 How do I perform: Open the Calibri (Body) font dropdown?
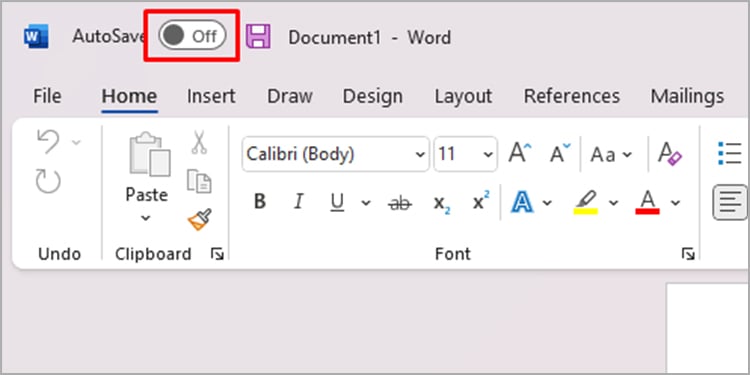pyautogui.click(x=335, y=154)
